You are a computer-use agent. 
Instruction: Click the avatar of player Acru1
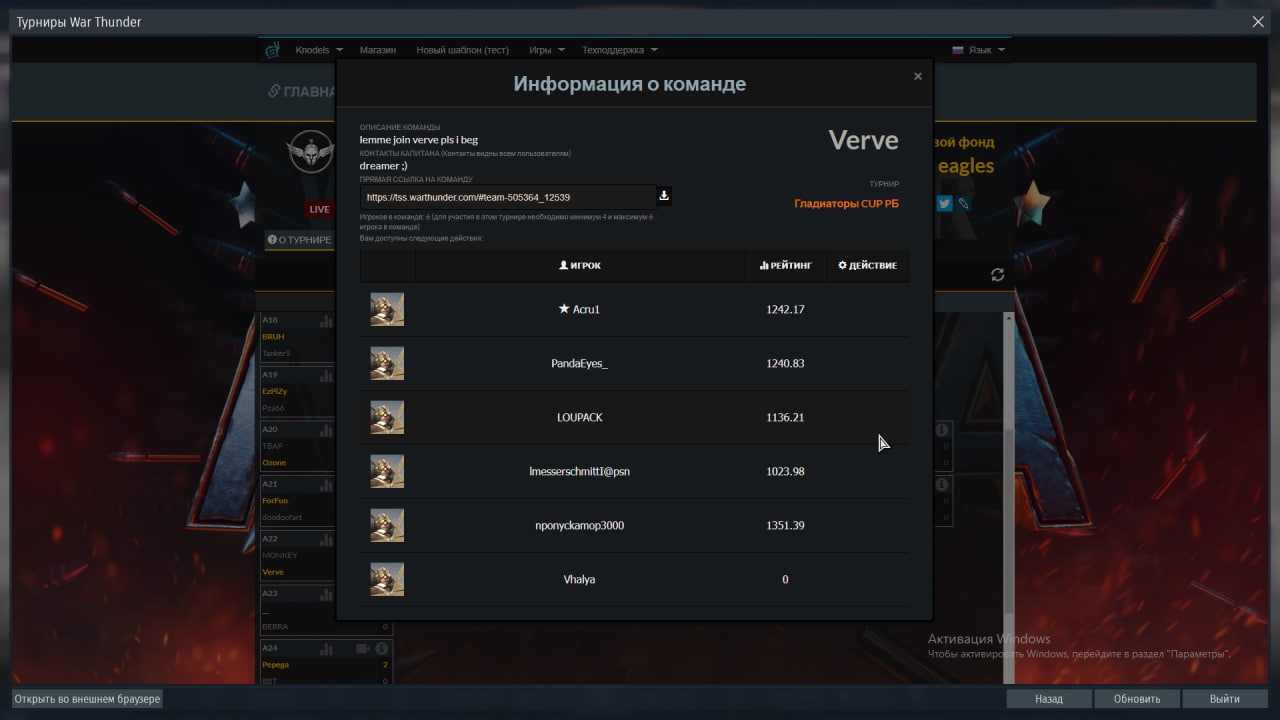(x=387, y=309)
